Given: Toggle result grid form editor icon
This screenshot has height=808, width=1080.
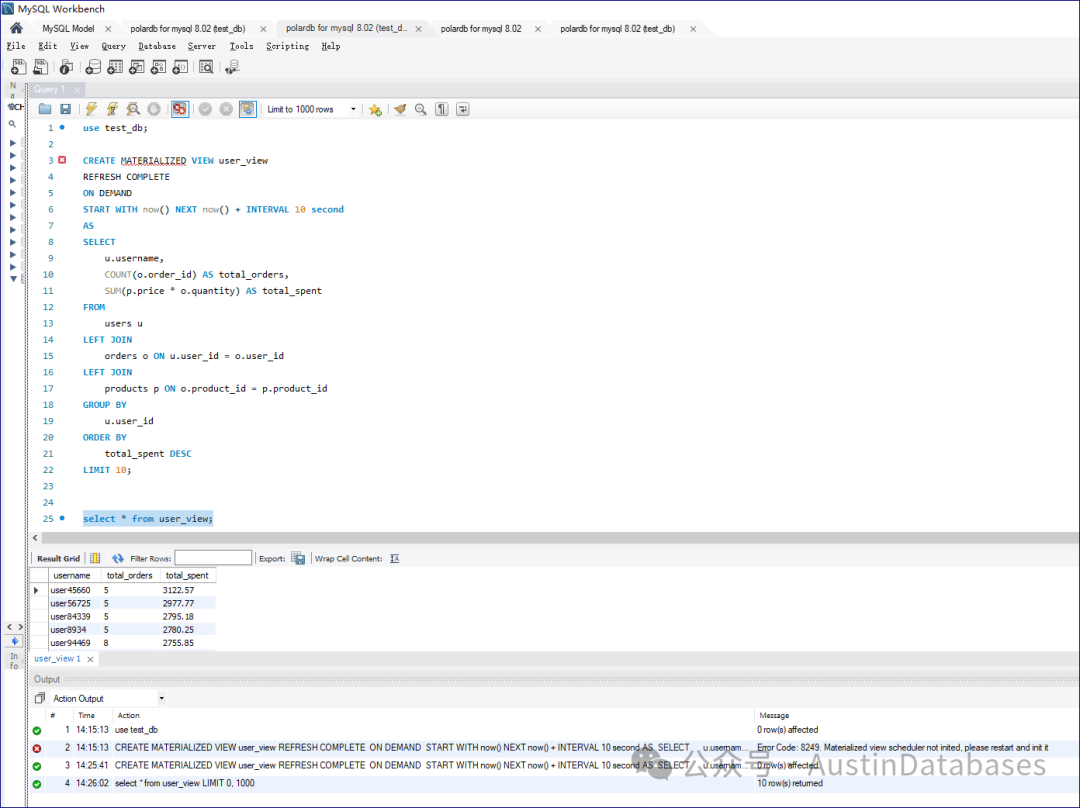Looking at the screenshot, I should (x=95, y=558).
